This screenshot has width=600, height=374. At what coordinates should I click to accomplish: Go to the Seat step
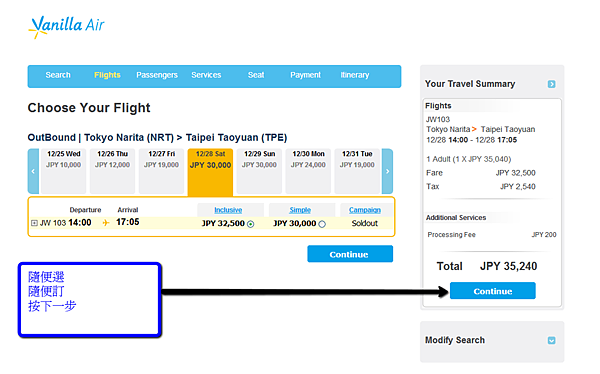click(256, 75)
